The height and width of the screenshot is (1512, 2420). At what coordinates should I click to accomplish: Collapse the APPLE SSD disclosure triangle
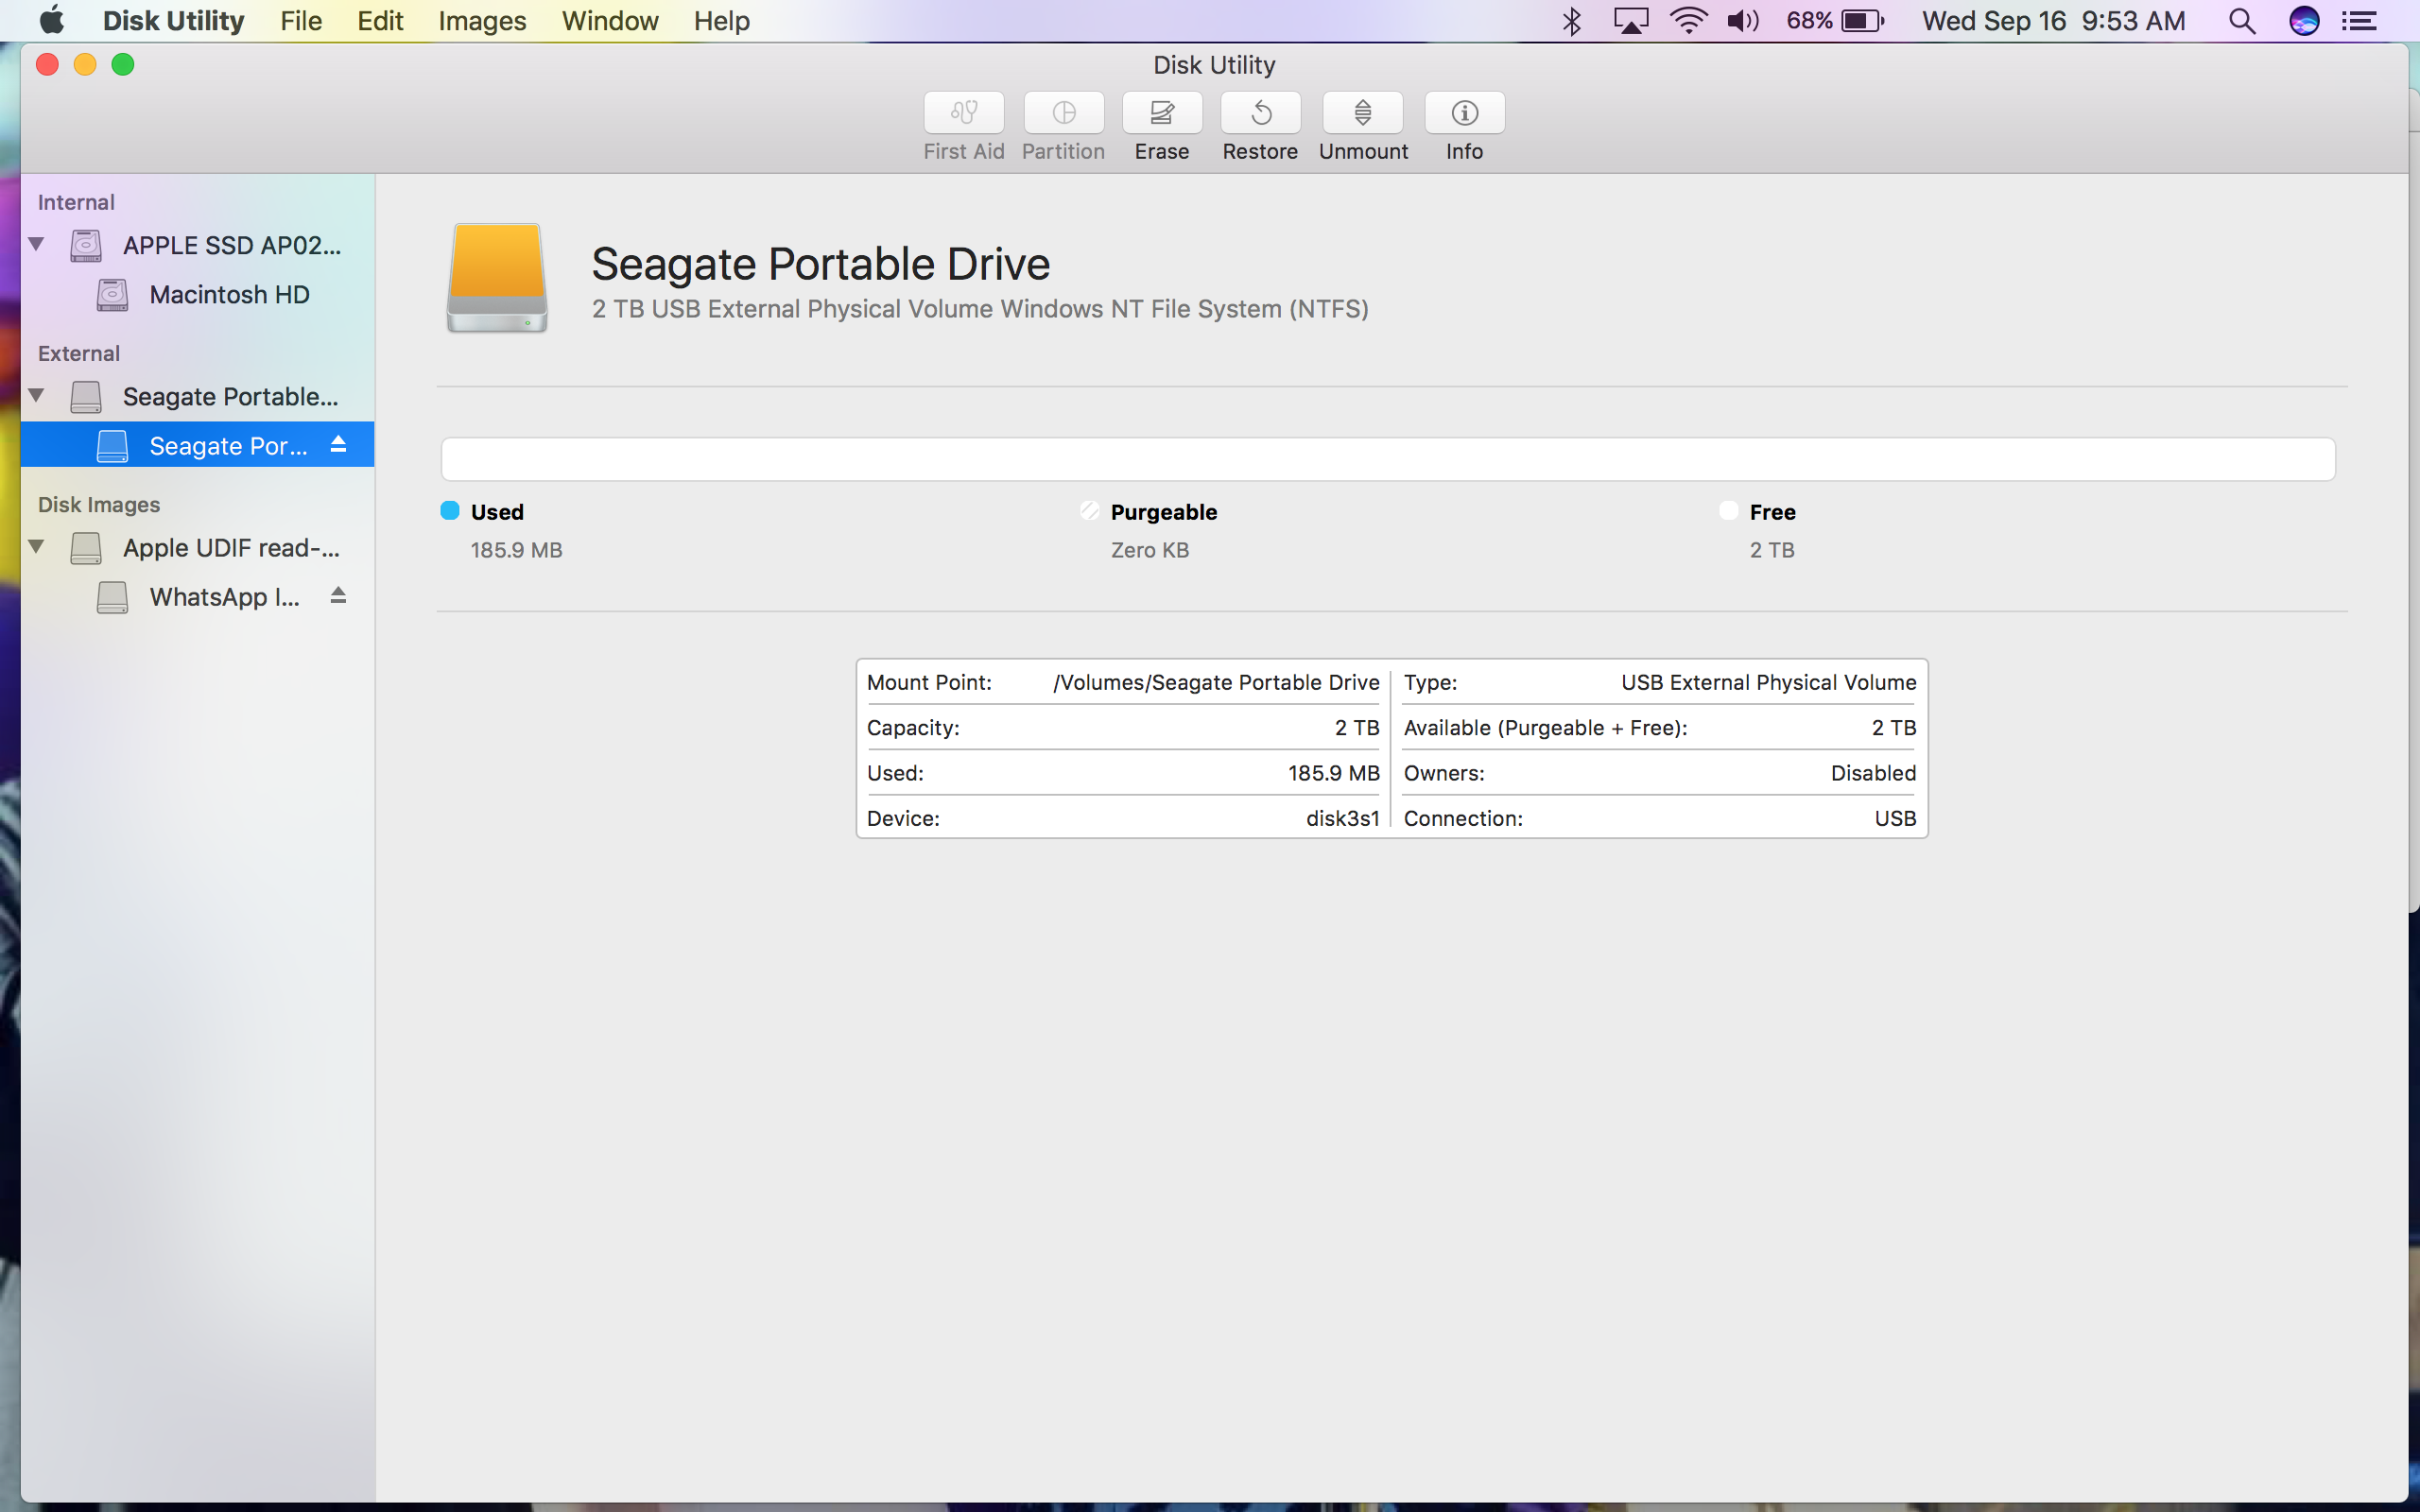tap(37, 244)
